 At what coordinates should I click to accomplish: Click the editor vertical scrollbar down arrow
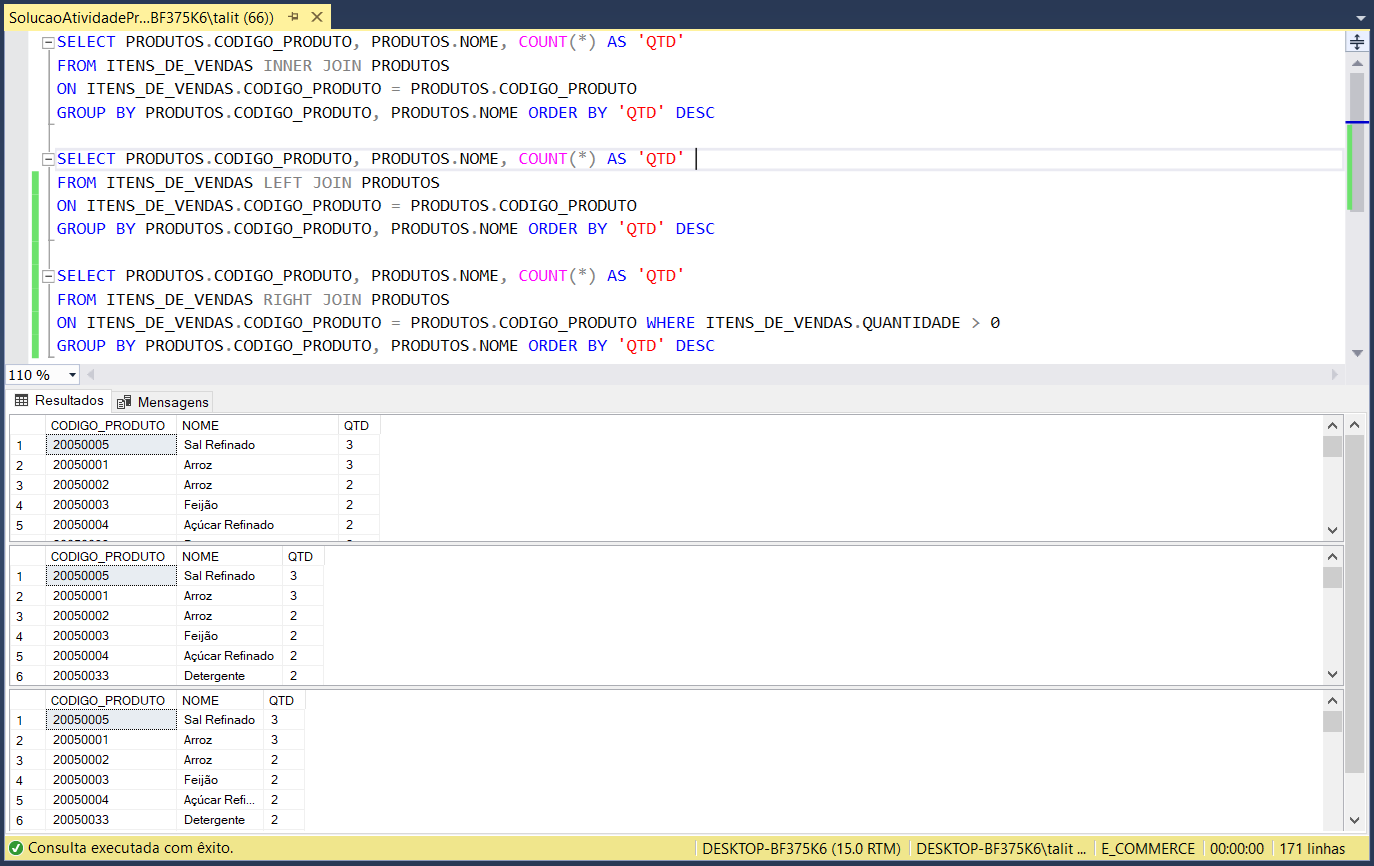point(1357,353)
